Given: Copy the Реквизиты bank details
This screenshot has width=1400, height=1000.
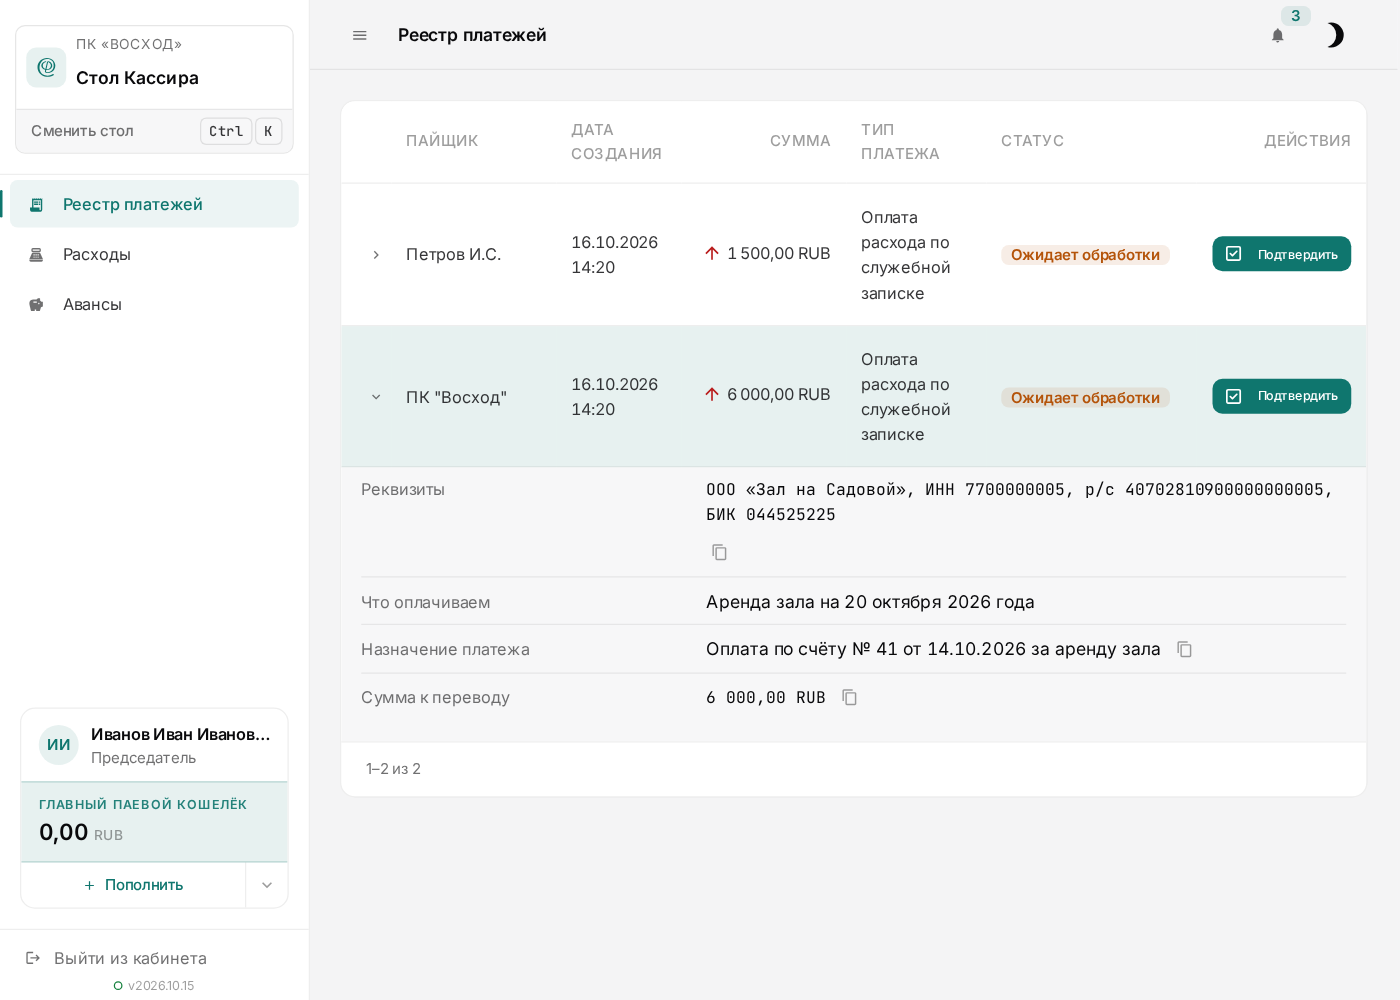Looking at the screenshot, I should pyautogui.click(x=719, y=552).
